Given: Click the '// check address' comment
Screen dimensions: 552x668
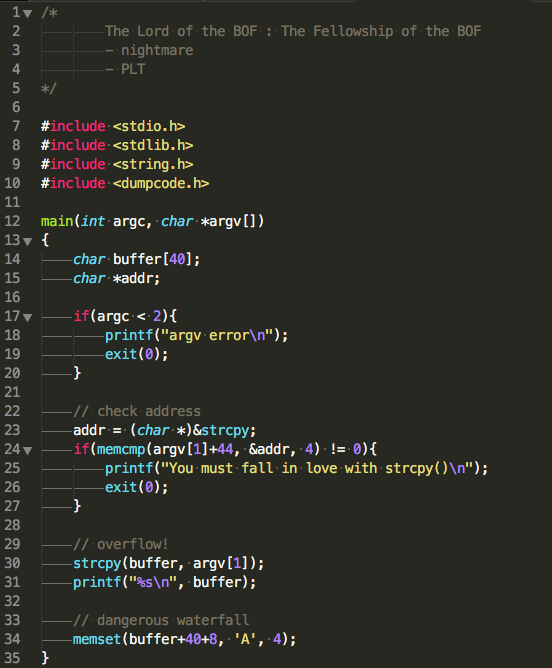Looking at the screenshot, I should click(137, 411).
